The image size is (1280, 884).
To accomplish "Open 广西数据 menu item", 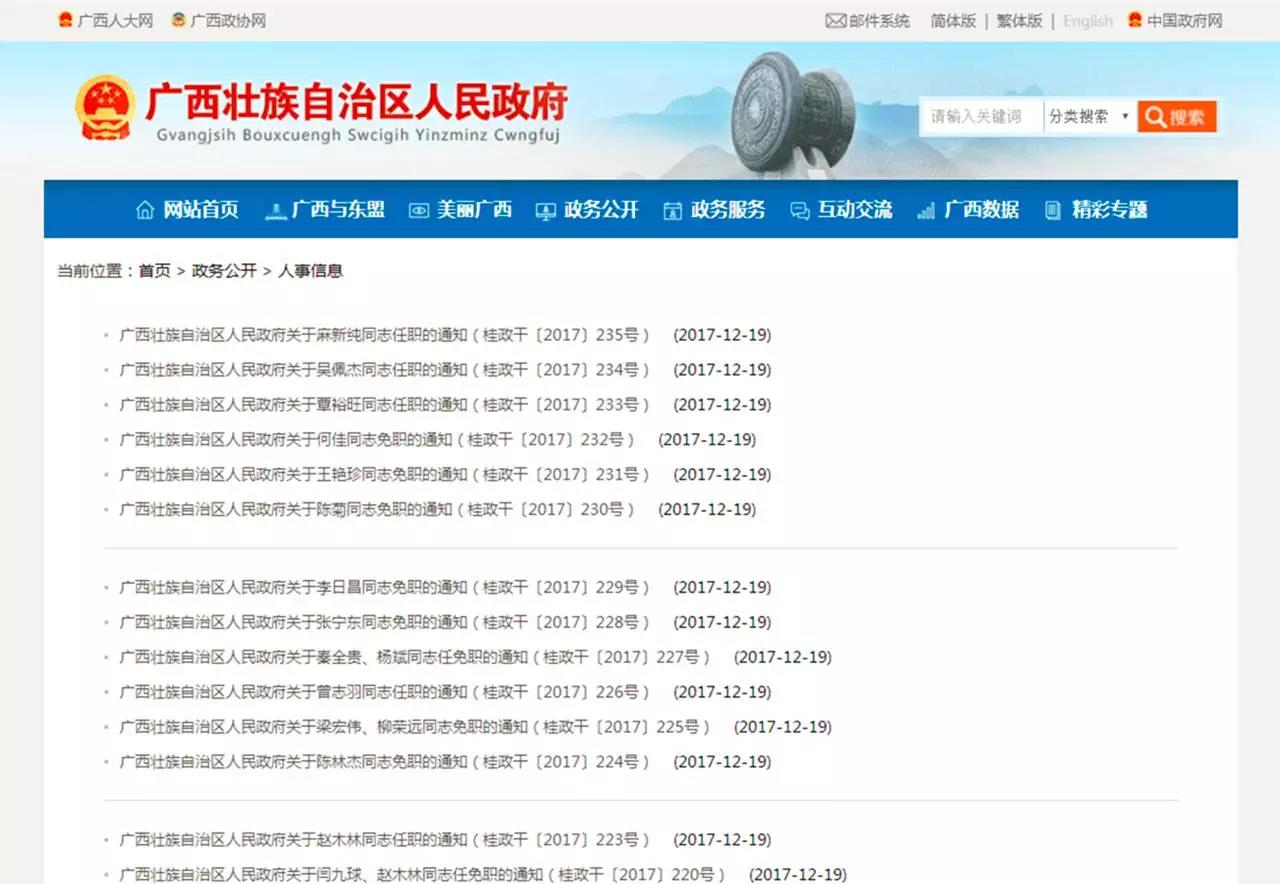I will click(982, 210).
